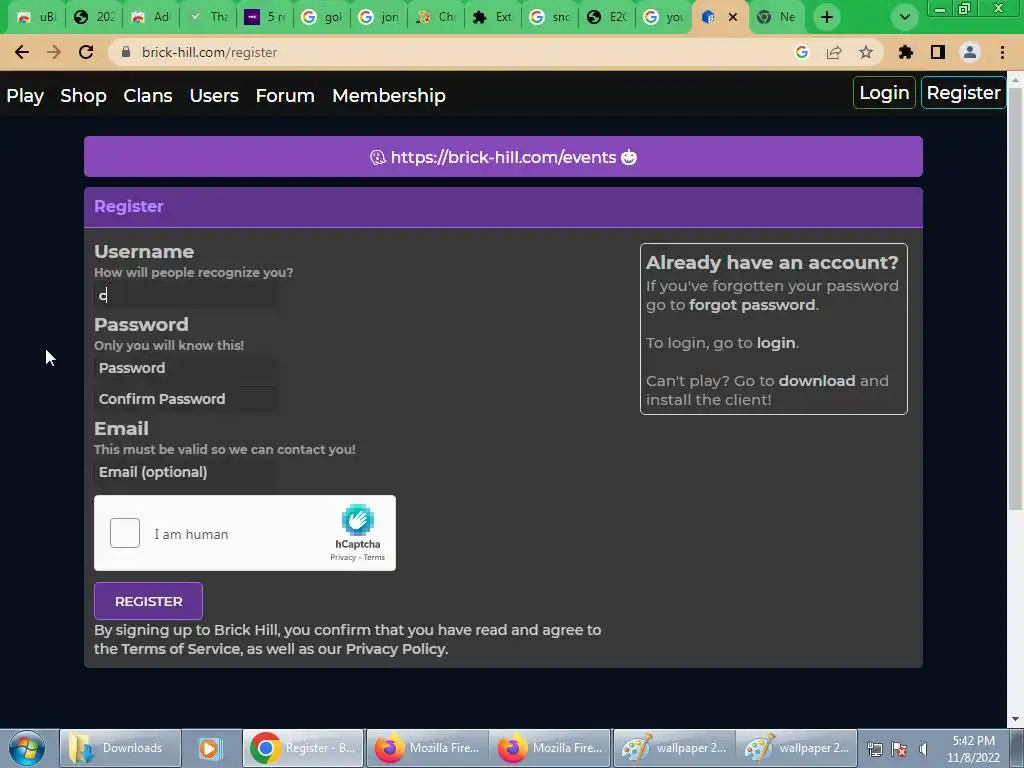1024x768 pixels.
Task: Open the brick-hill.com/events banner link
Action: click(503, 157)
